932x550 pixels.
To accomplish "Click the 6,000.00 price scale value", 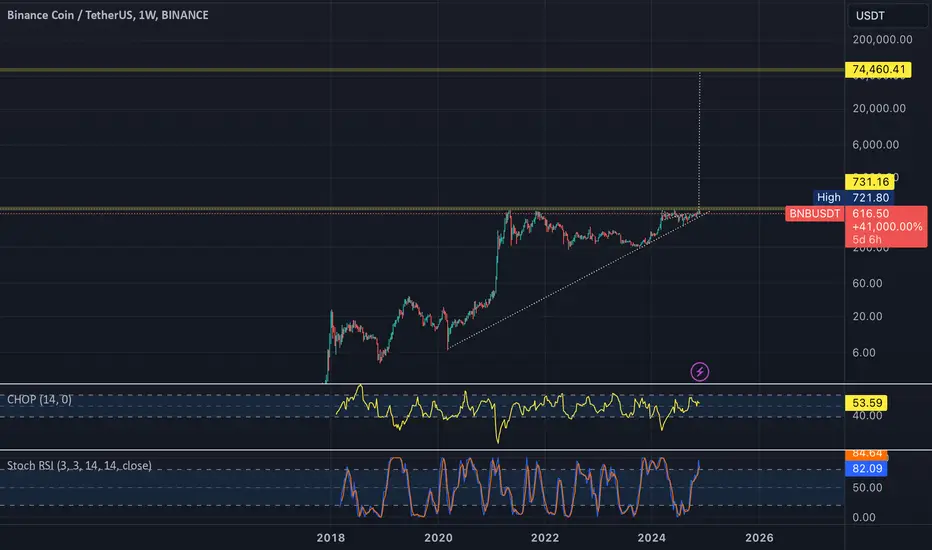I will 876,144.
